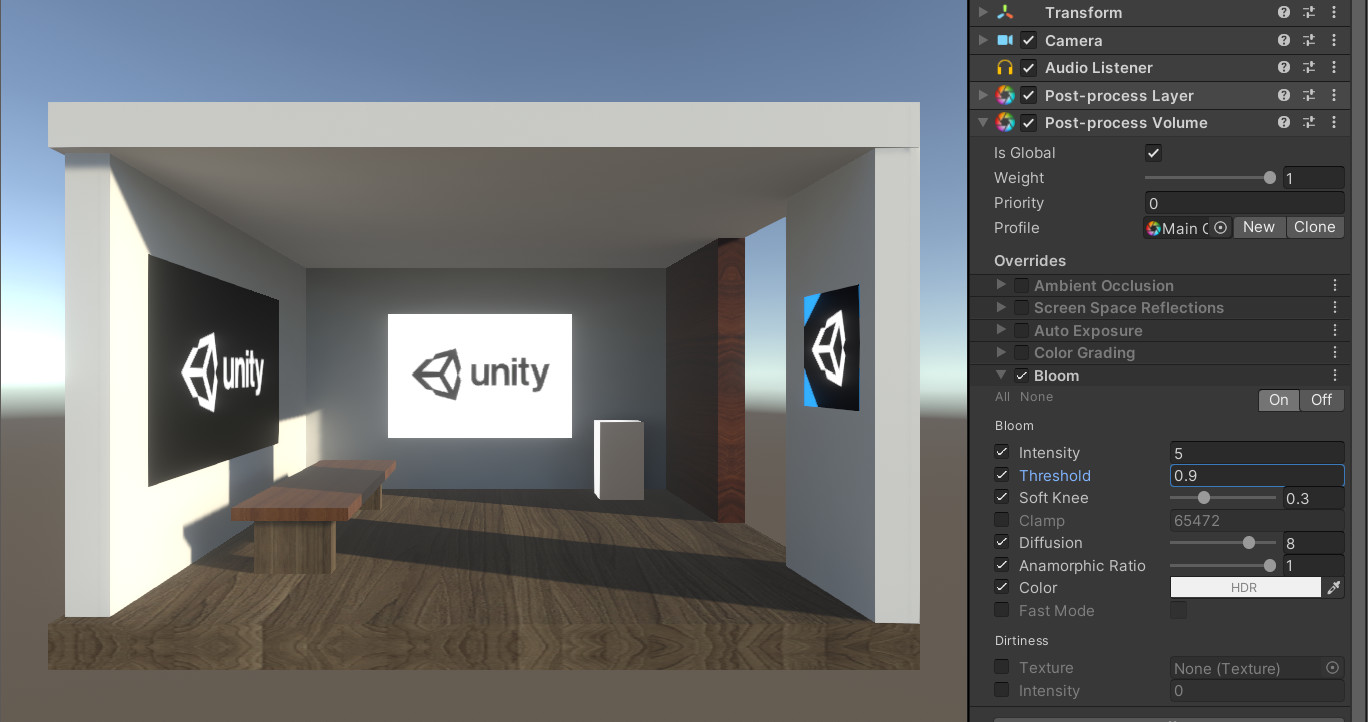The width and height of the screenshot is (1368, 722).
Task: Collapse the Bloom settings foldout
Action: point(1001,376)
